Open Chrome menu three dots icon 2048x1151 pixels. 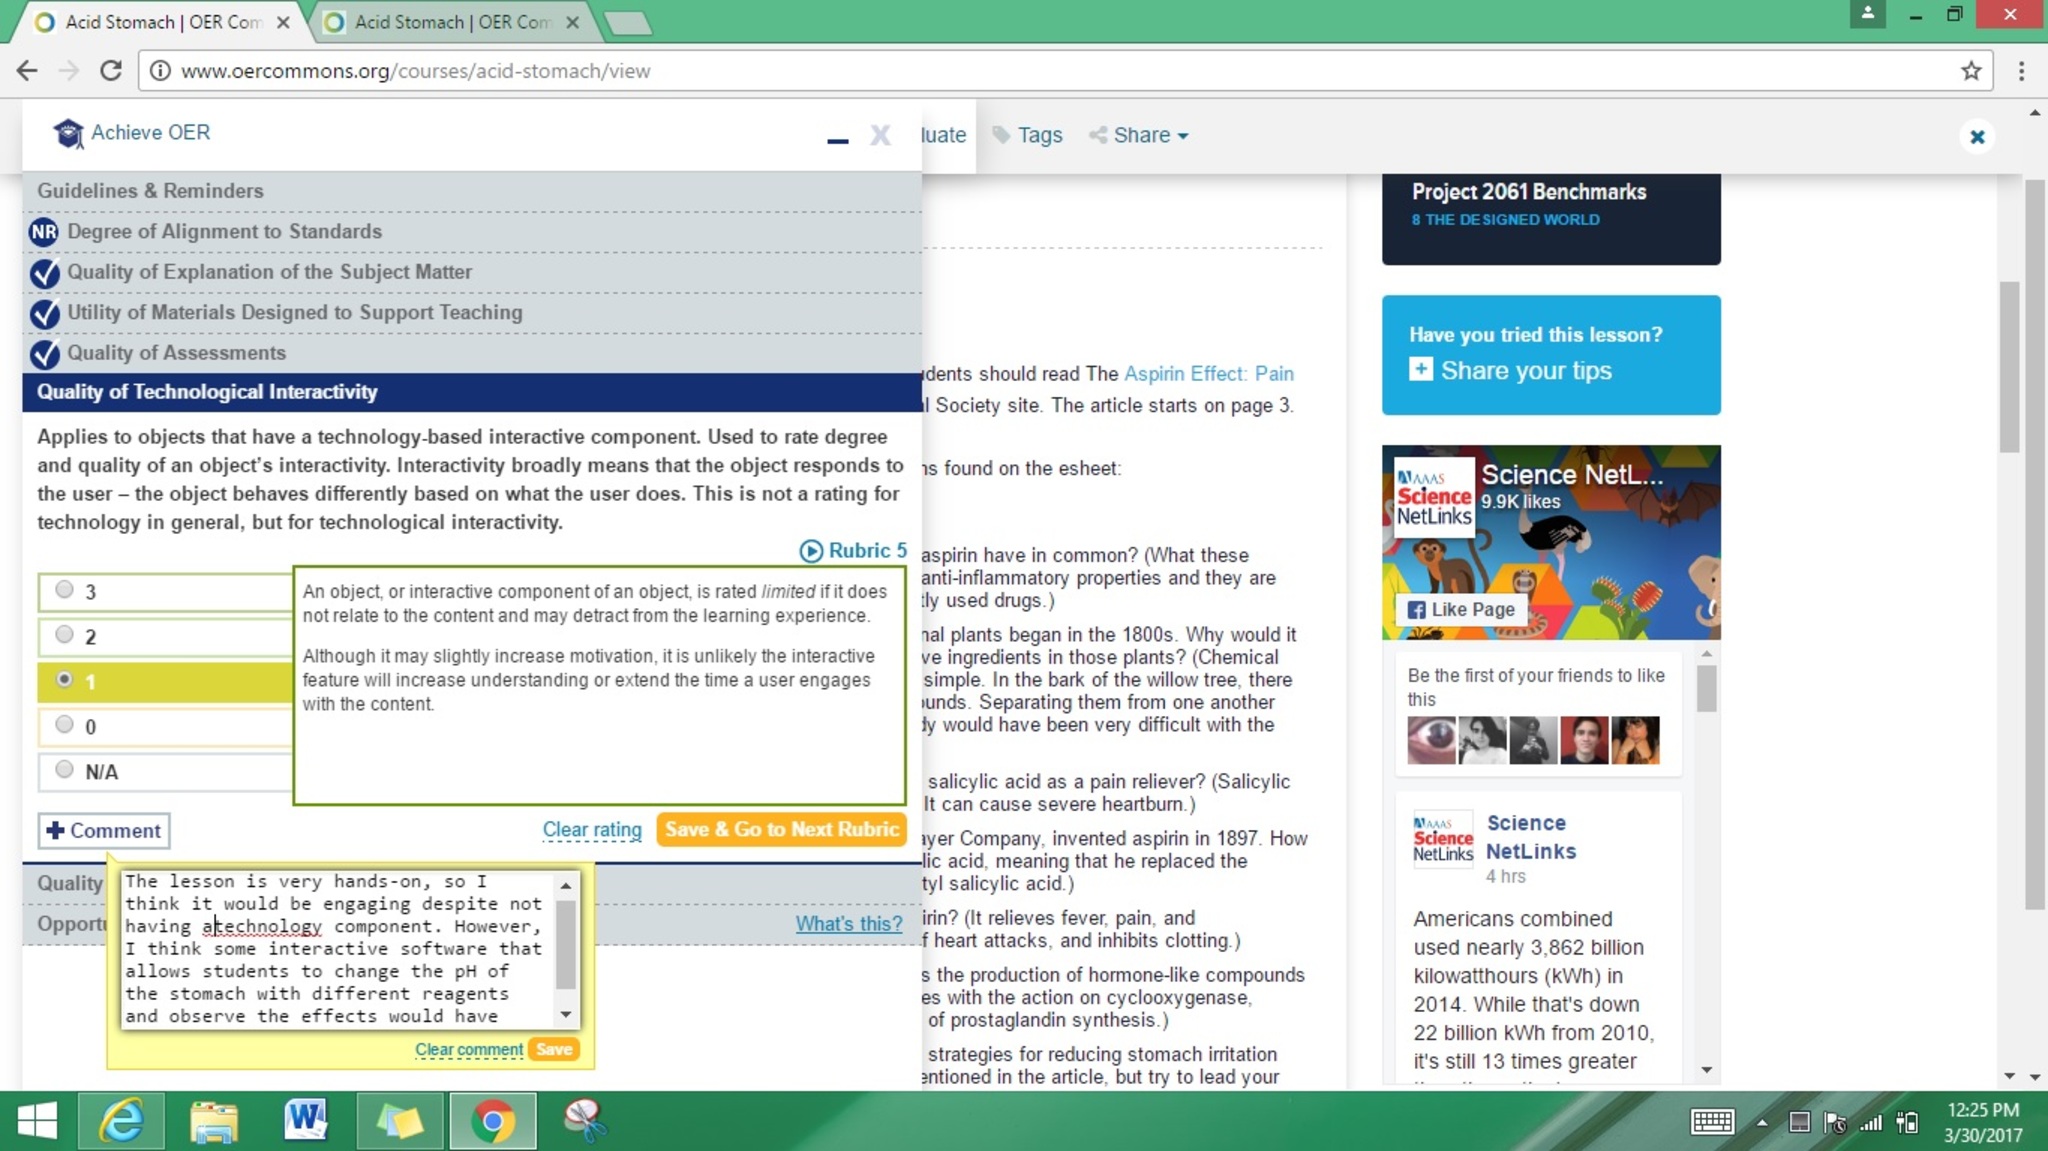point(2021,71)
